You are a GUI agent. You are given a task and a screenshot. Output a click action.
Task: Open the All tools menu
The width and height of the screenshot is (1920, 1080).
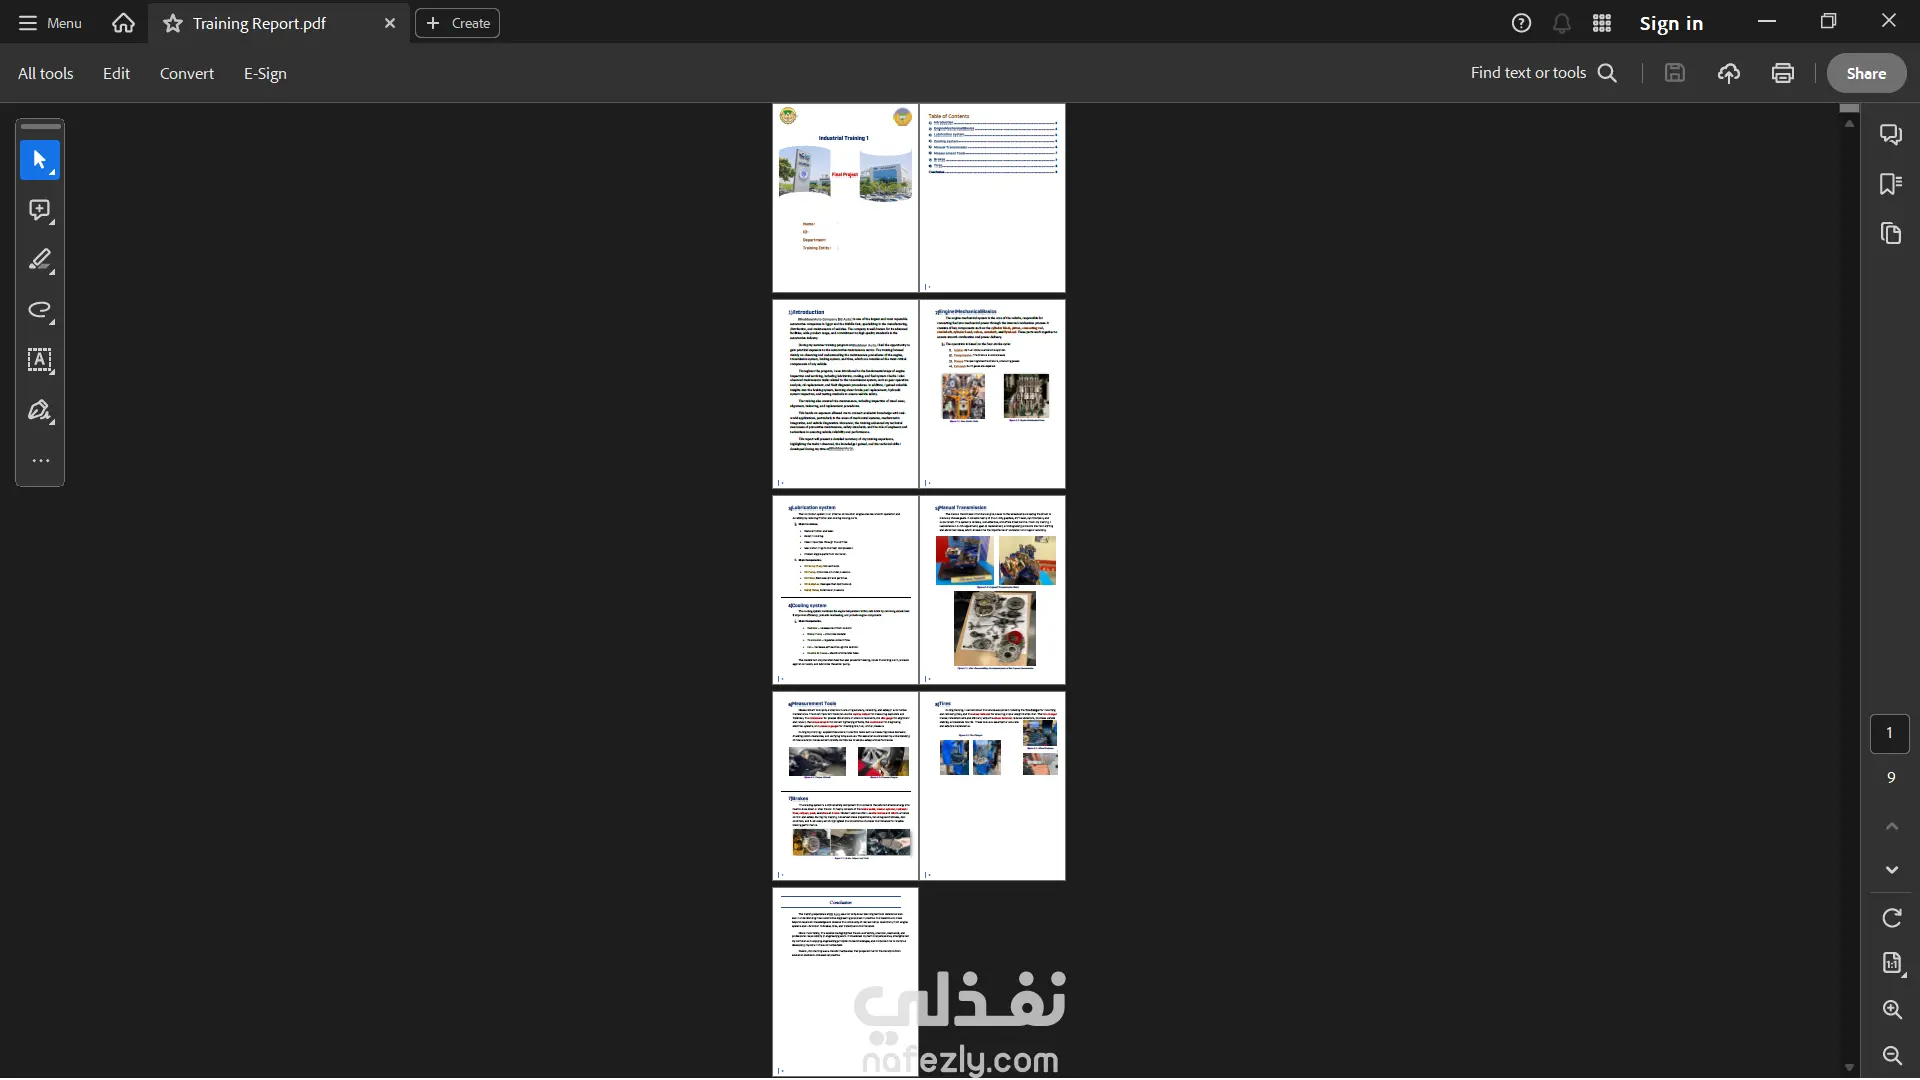45,73
